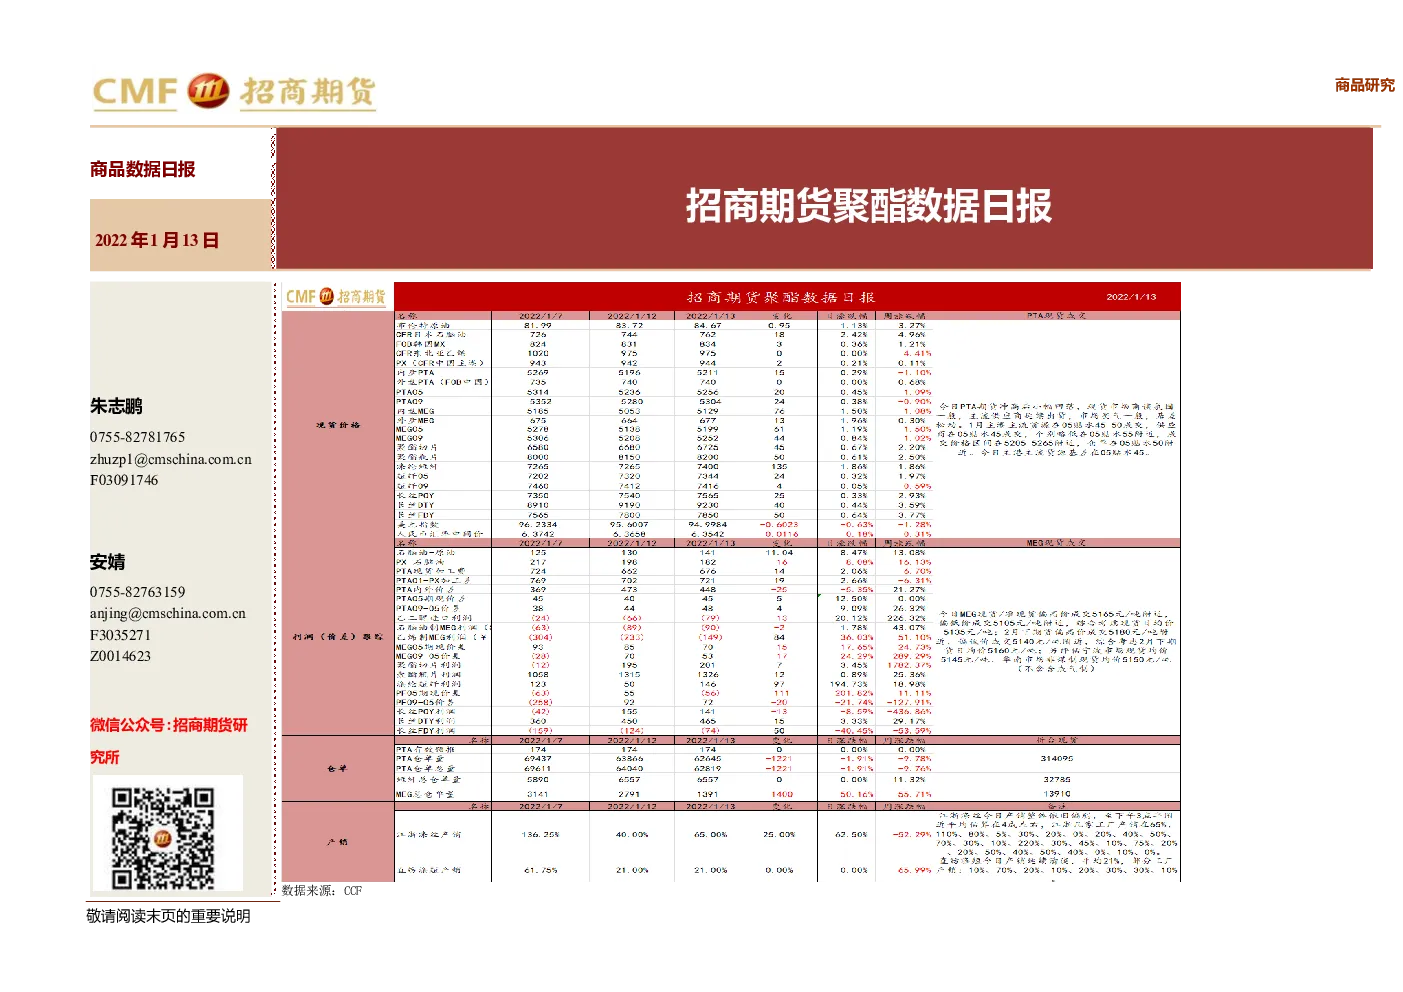The height and width of the screenshot is (992, 1403).
Task: Open email link zhuzp1@cmschina.com.cn
Action: click(x=171, y=459)
